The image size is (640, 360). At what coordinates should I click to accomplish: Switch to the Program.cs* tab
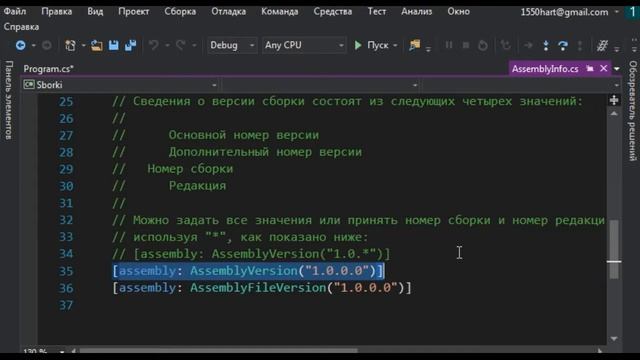[49, 69]
